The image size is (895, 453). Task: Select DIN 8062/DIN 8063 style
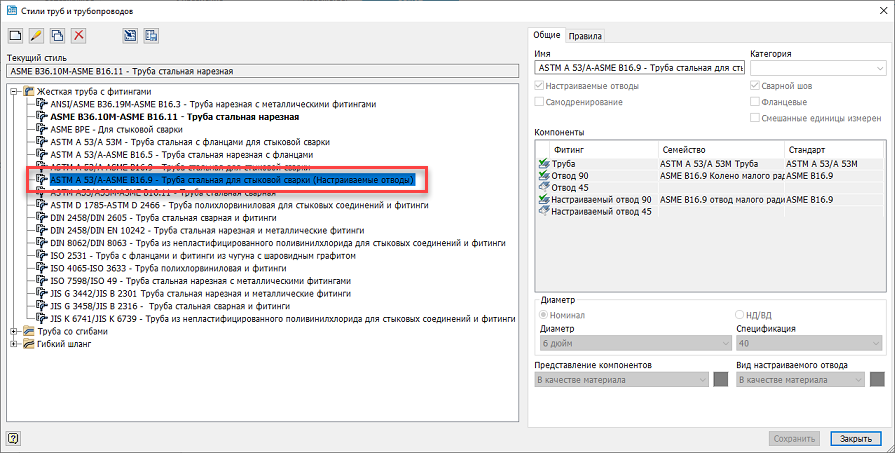coord(278,243)
